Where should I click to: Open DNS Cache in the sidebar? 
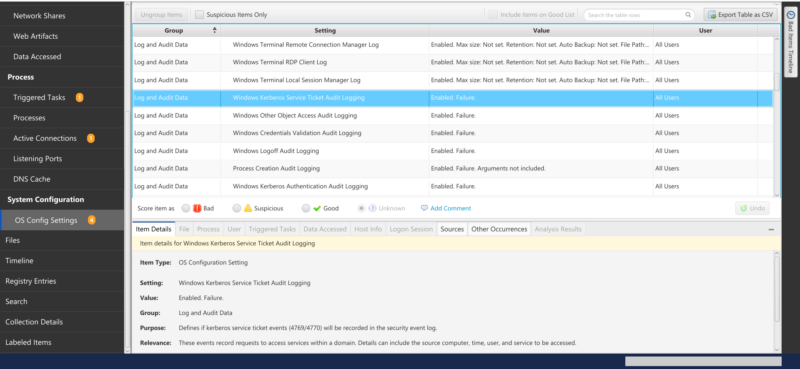[x=62, y=179]
